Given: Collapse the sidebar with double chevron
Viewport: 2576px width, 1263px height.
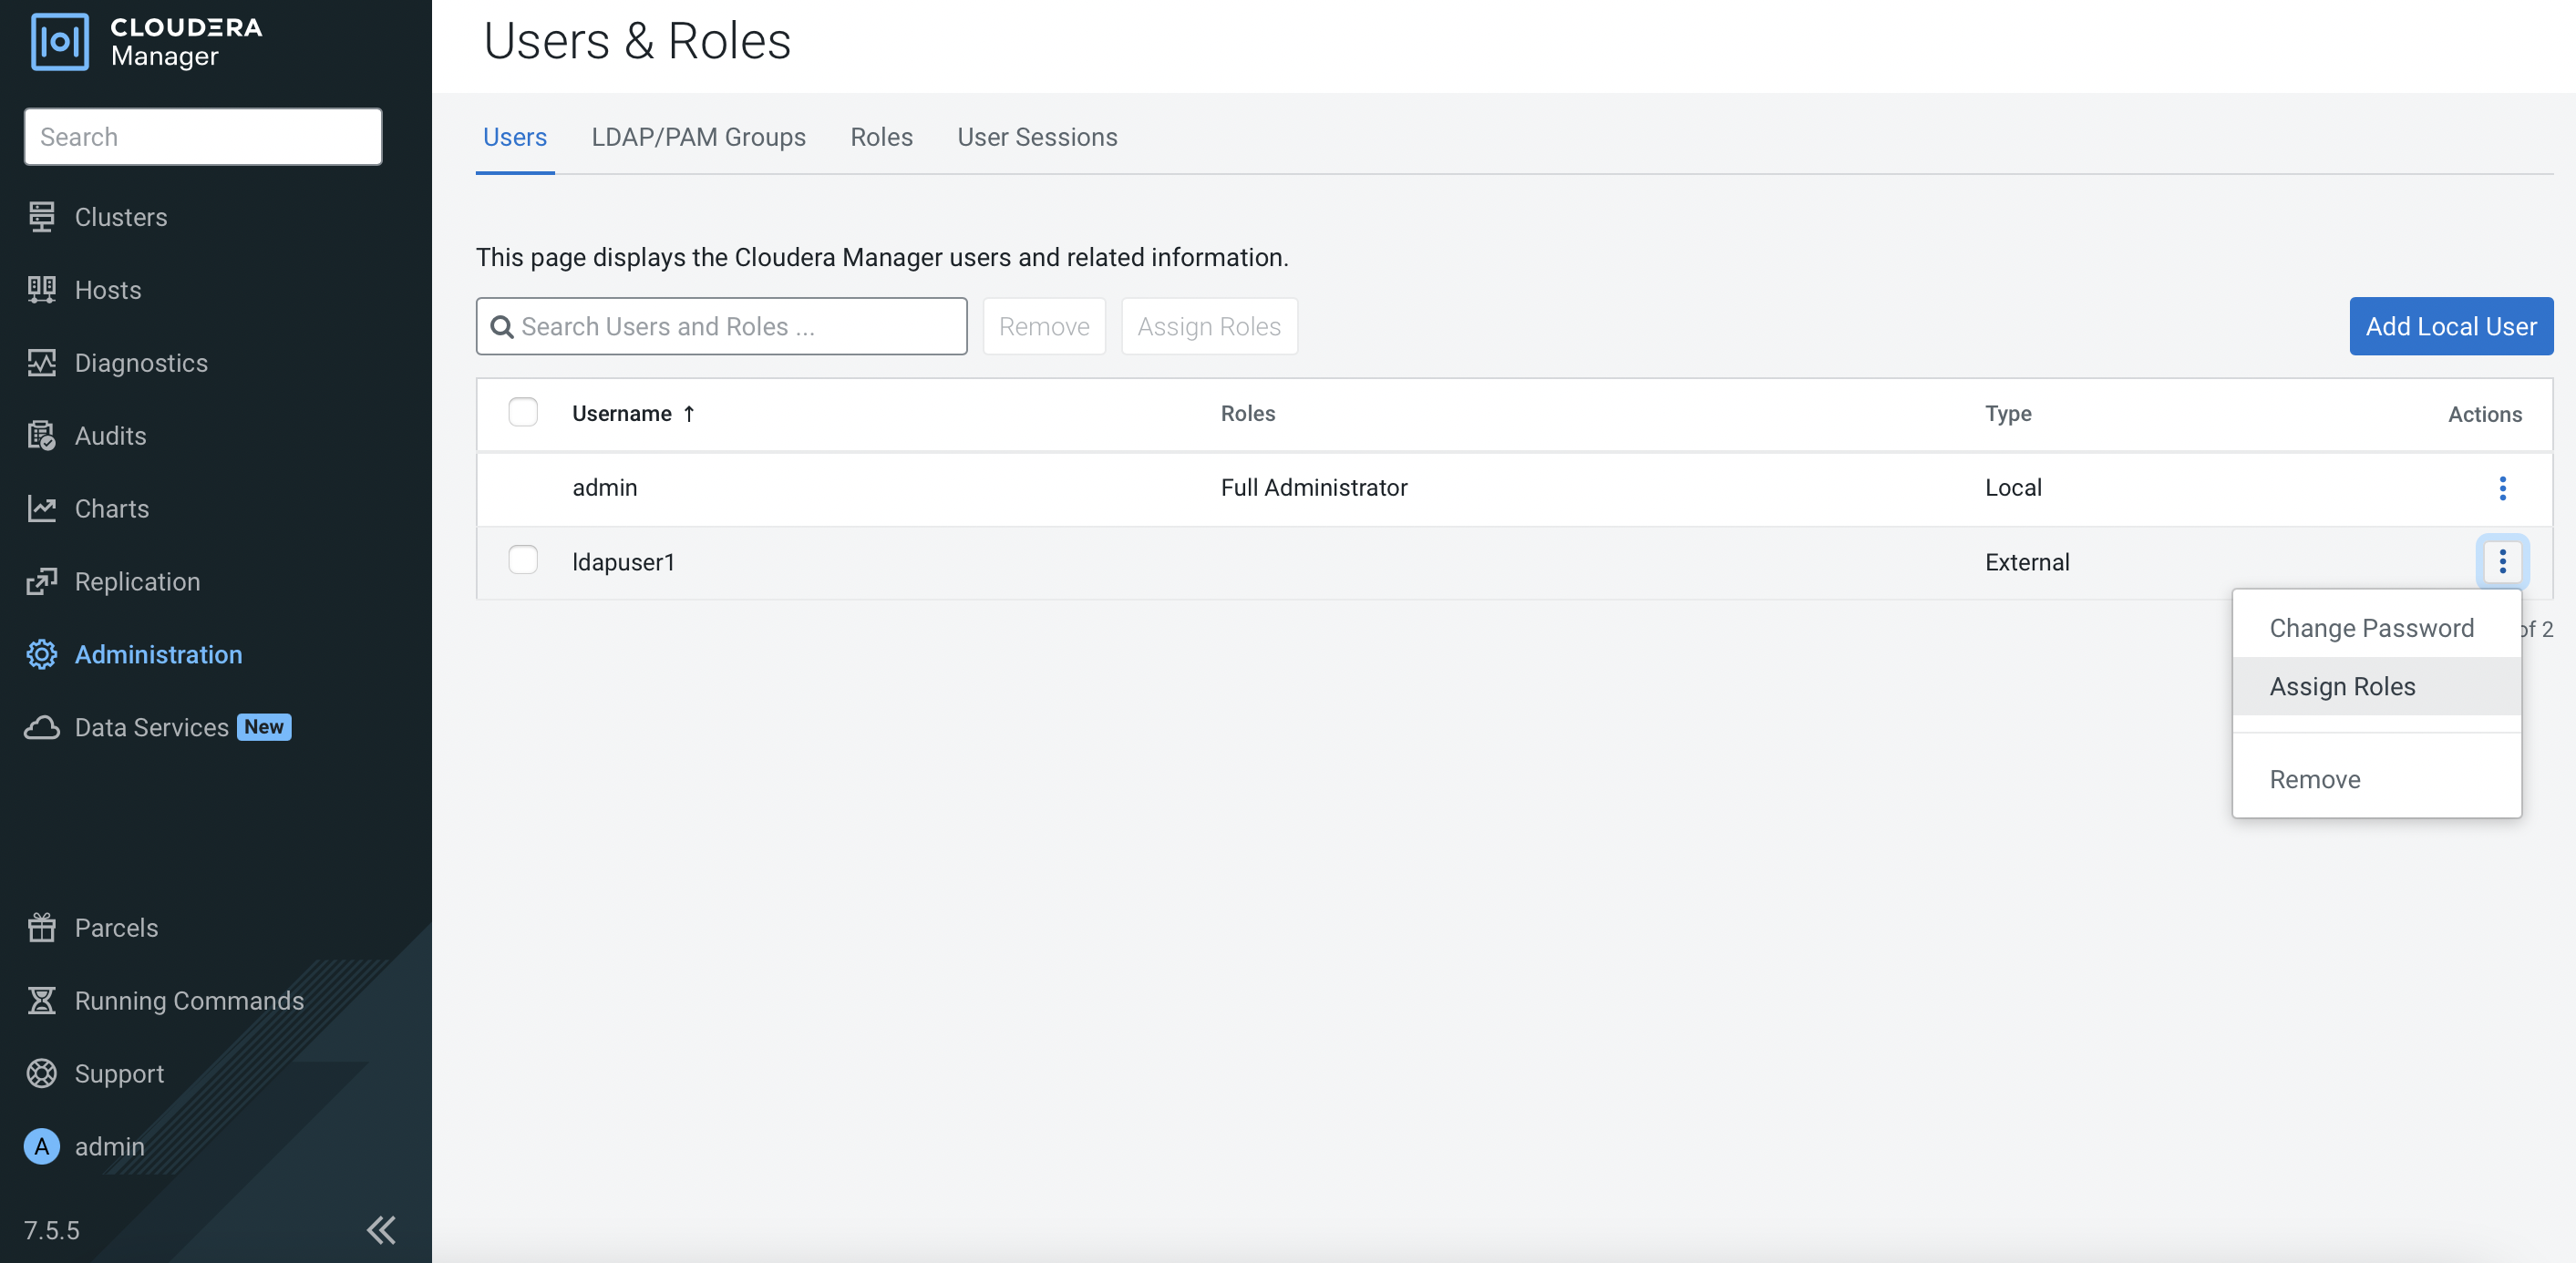Looking at the screenshot, I should [x=381, y=1230].
